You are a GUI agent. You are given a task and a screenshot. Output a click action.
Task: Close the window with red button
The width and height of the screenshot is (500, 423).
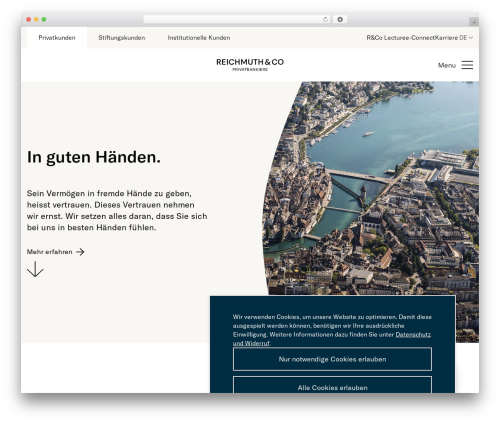tap(29, 20)
